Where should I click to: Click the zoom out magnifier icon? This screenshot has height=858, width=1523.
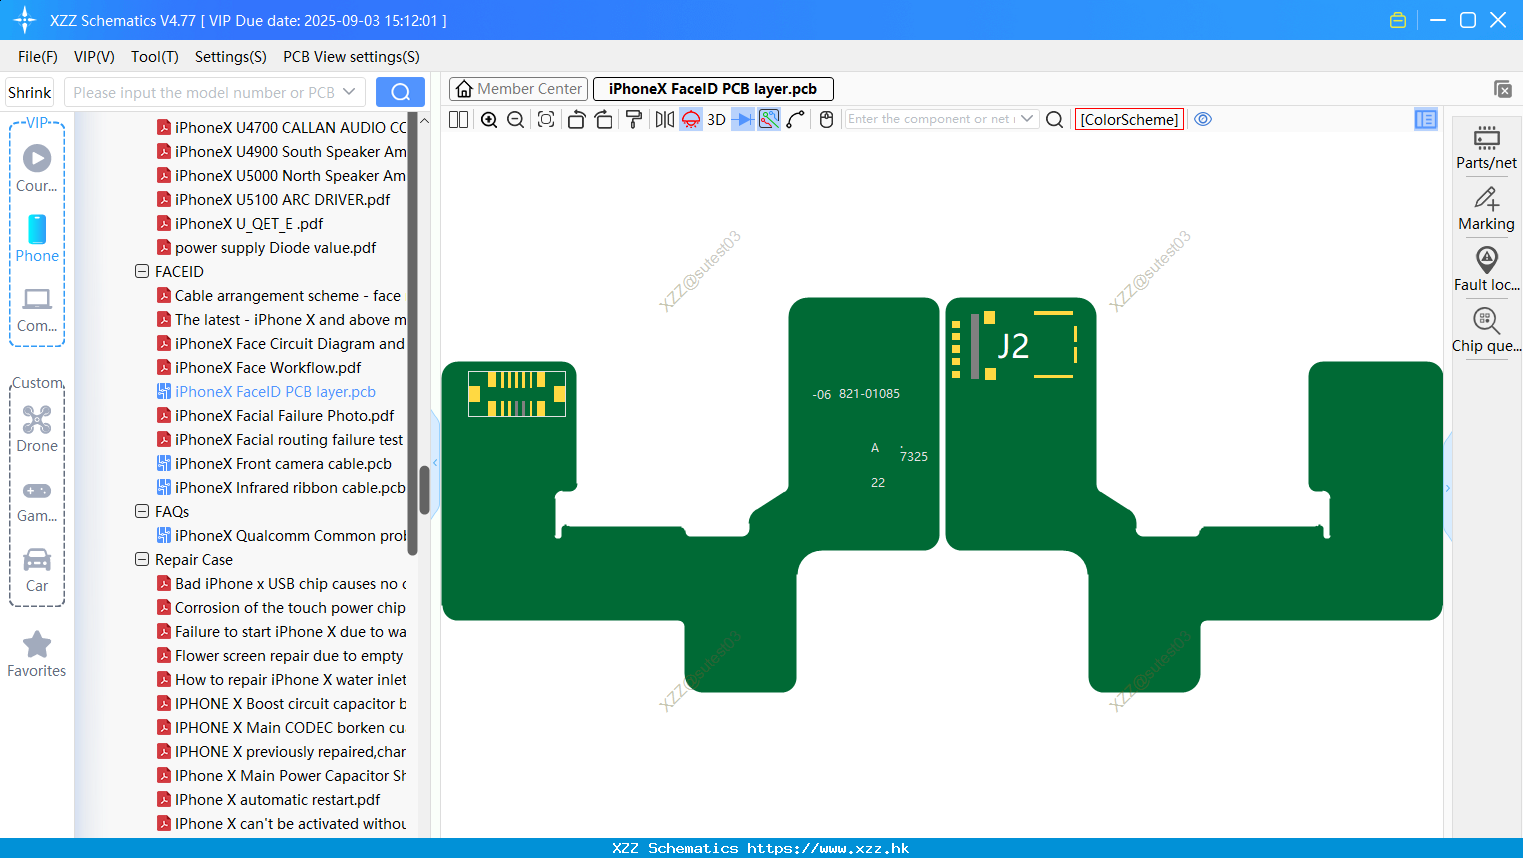point(516,119)
